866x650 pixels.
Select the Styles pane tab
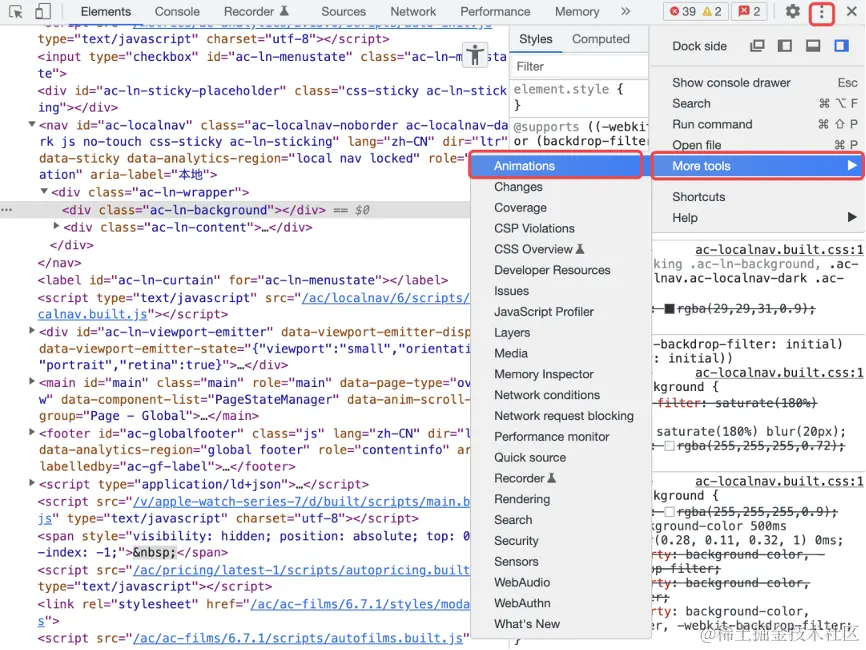click(x=536, y=39)
